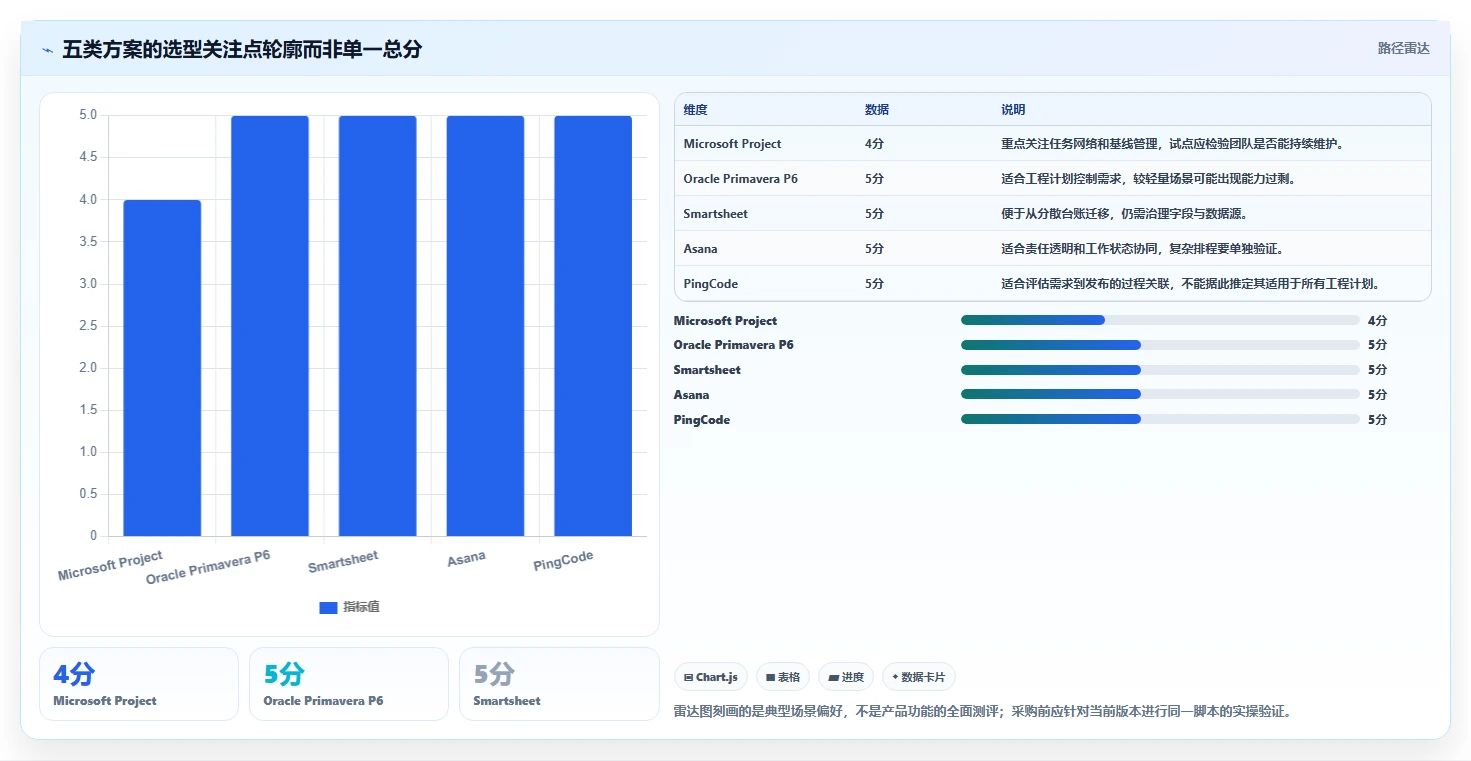
Task: Select the 进度 chip
Action: point(846,677)
